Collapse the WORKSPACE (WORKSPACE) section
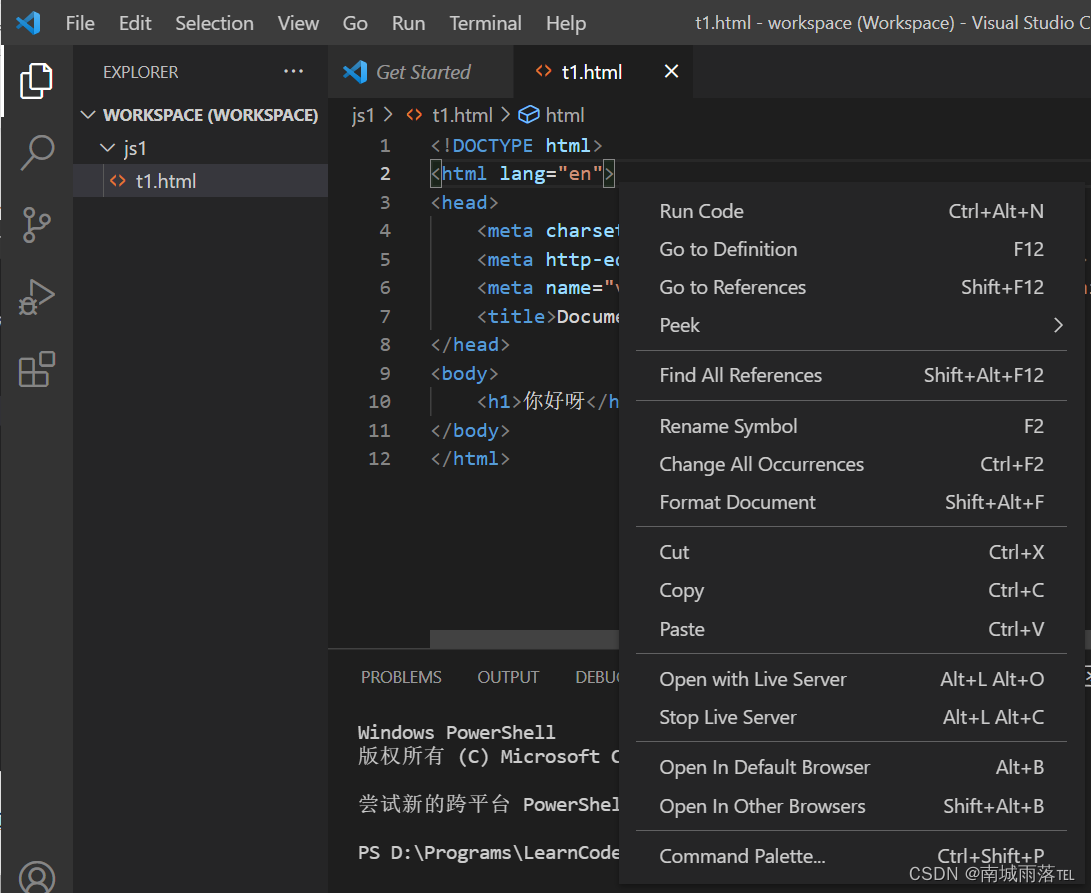The height and width of the screenshot is (893, 1091). (x=88, y=114)
